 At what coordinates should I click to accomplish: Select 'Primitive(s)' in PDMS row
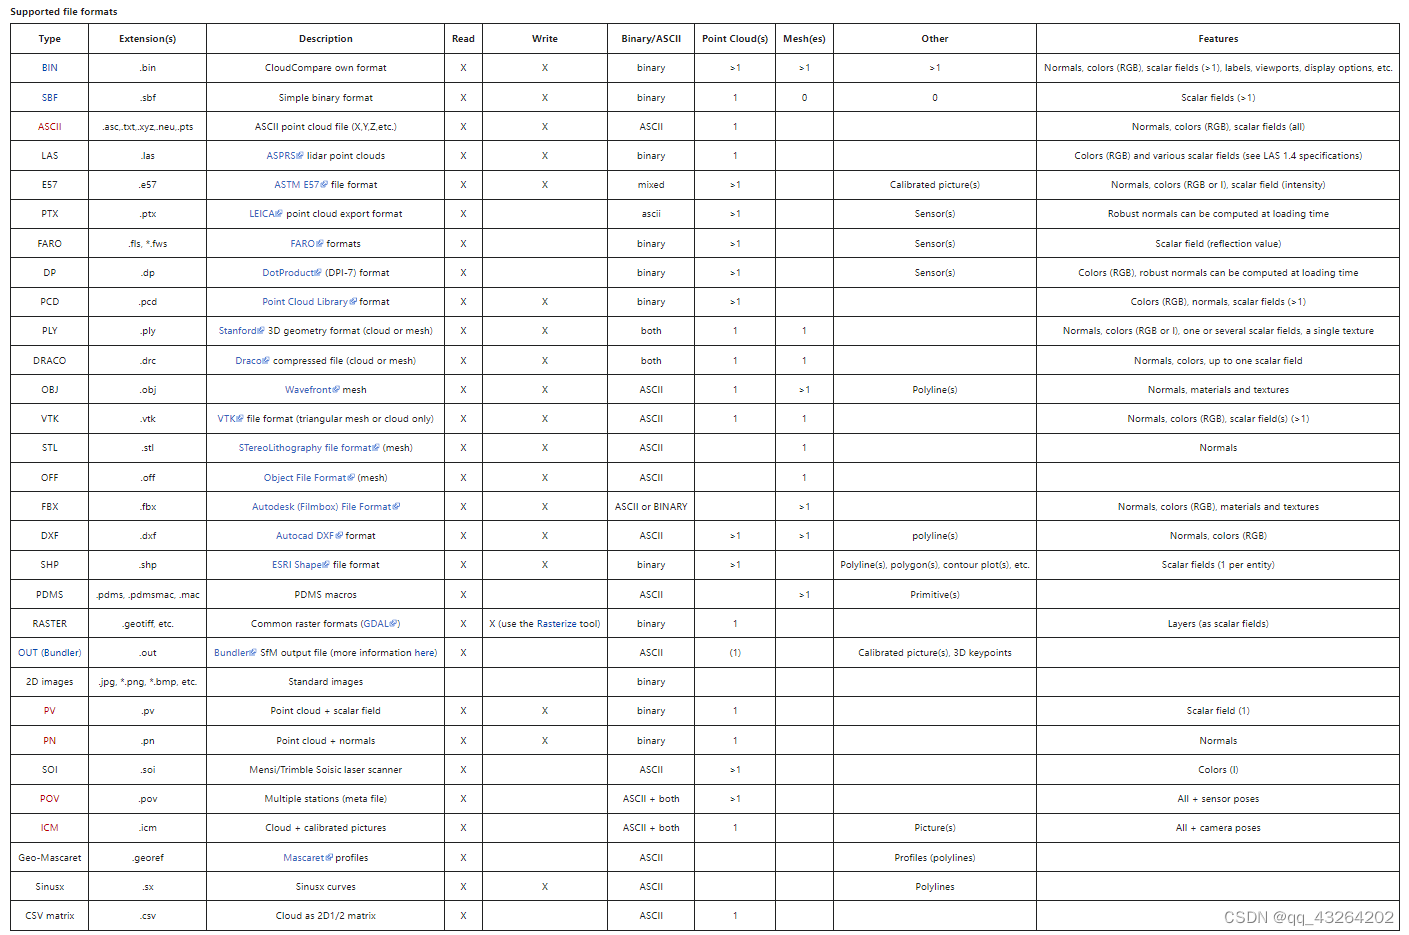(935, 595)
